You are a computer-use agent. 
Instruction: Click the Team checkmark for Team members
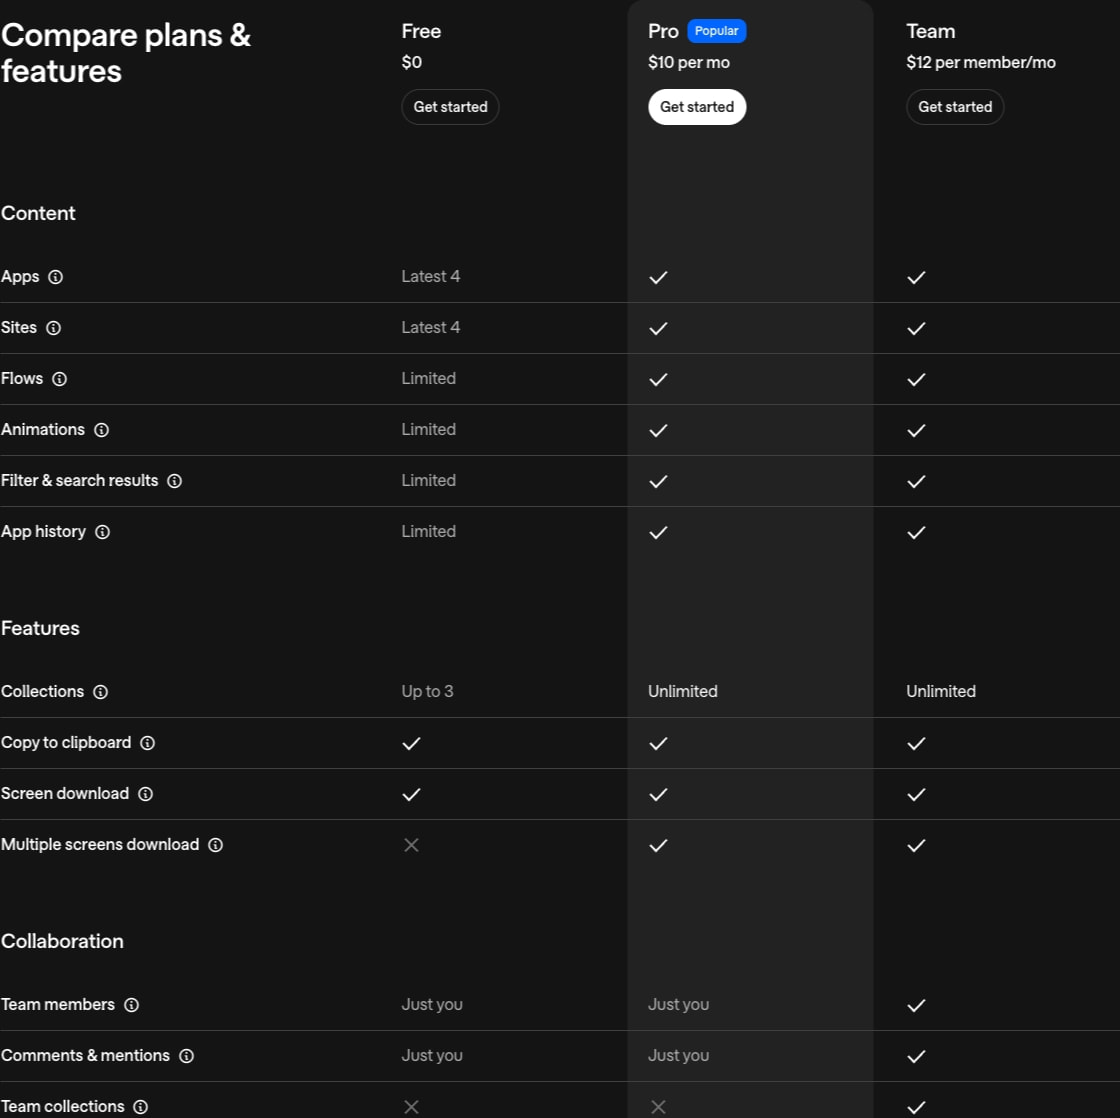(x=916, y=1005)
